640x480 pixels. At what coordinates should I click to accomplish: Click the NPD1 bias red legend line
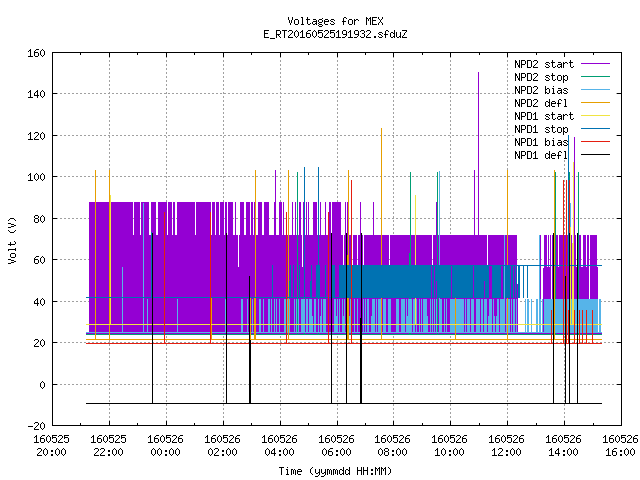(595, 142)
